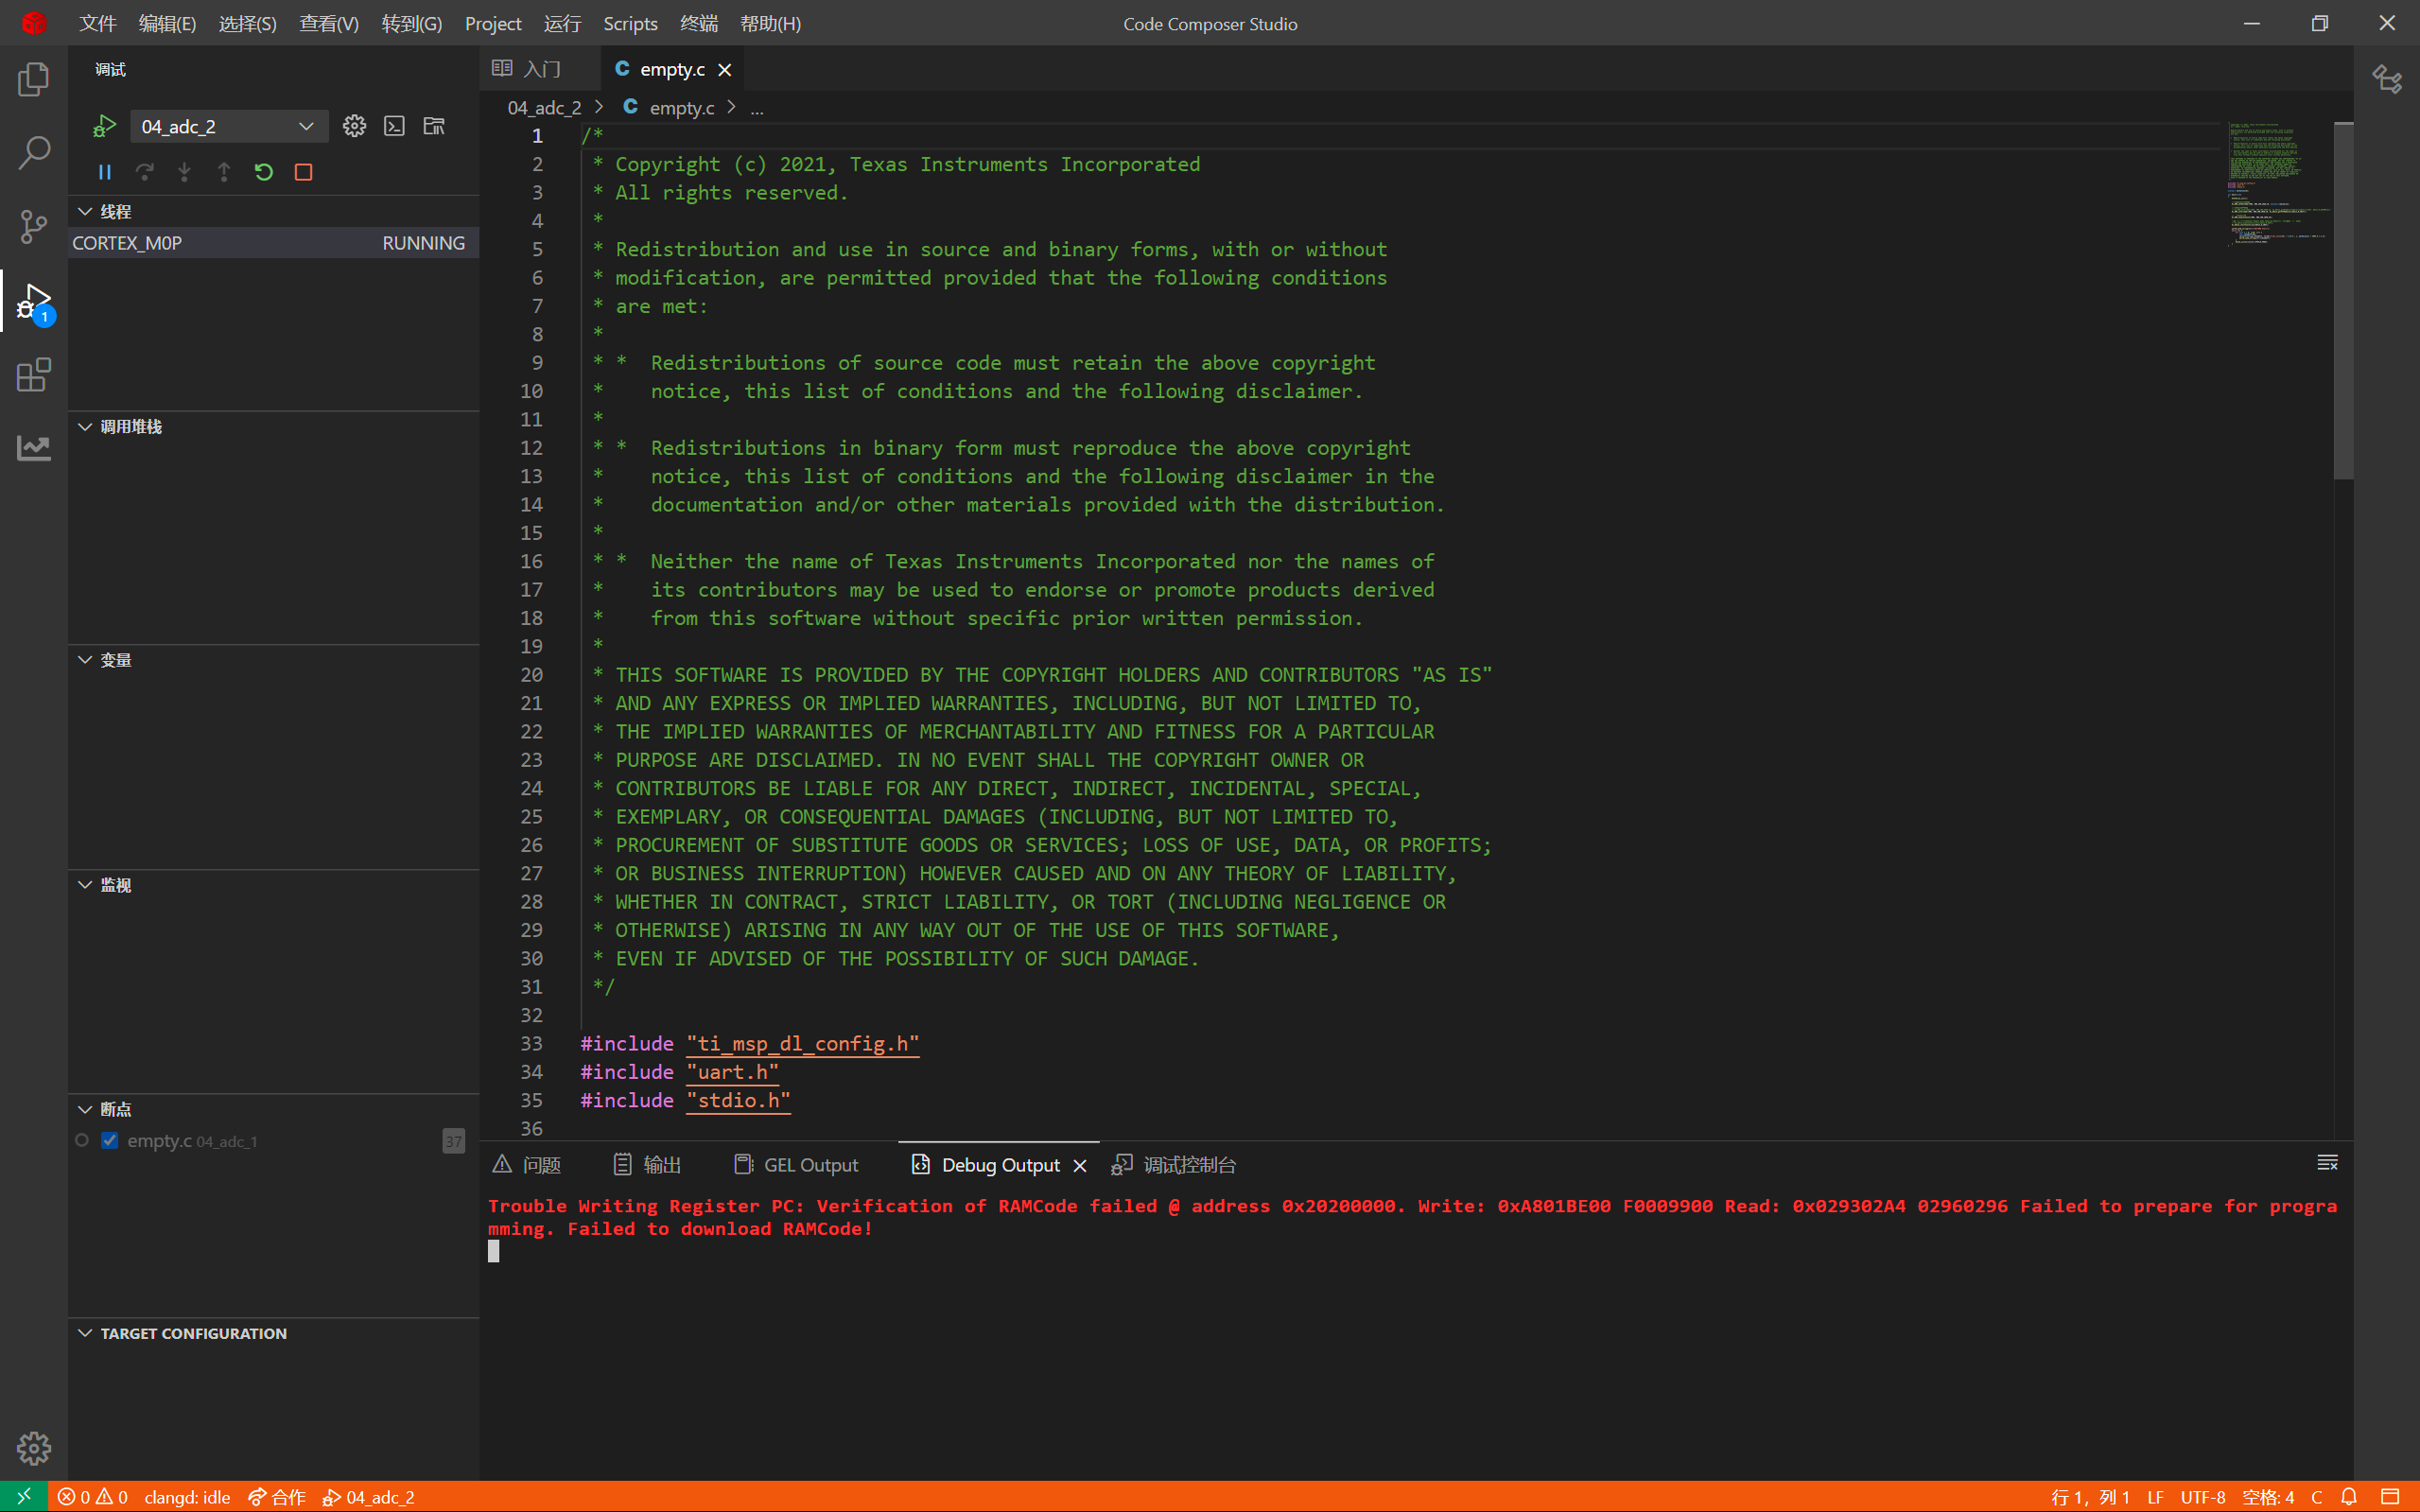Stop debugging with the red square
Viewport: 2420px width, 1512px height.
pyautogui.click(x=304, y=172)
